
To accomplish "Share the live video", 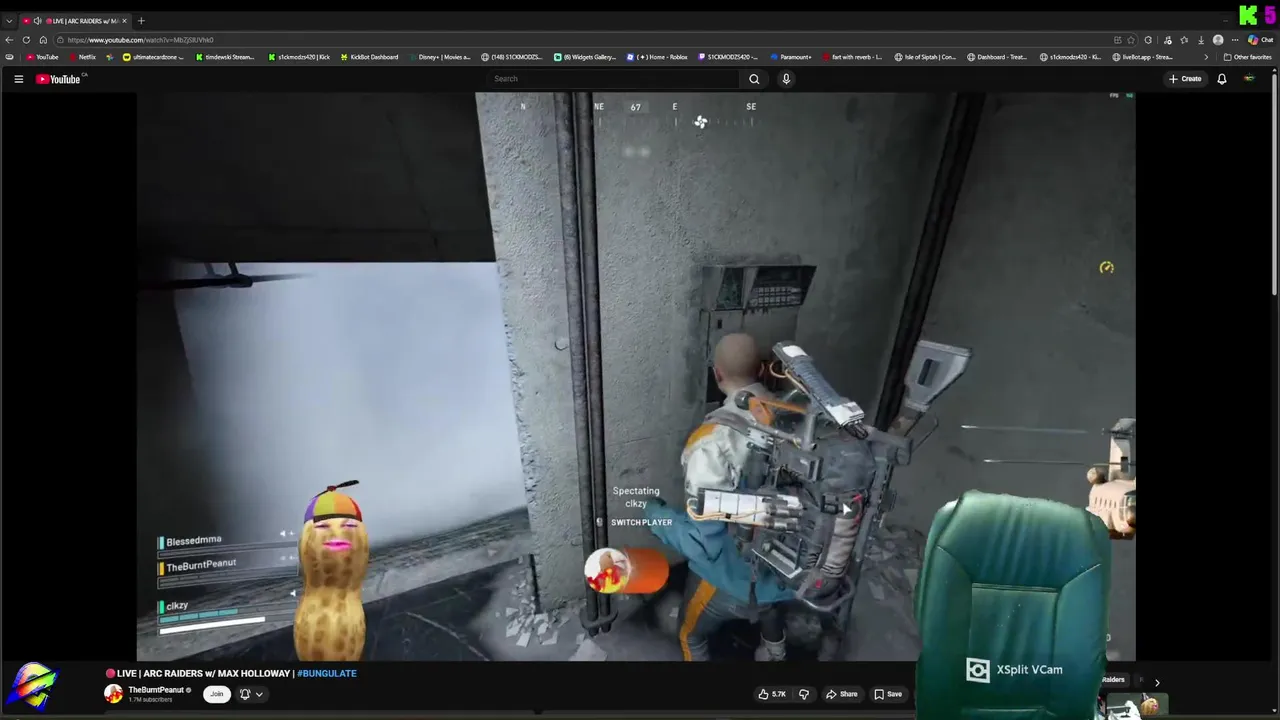I will tap(842, 694).
